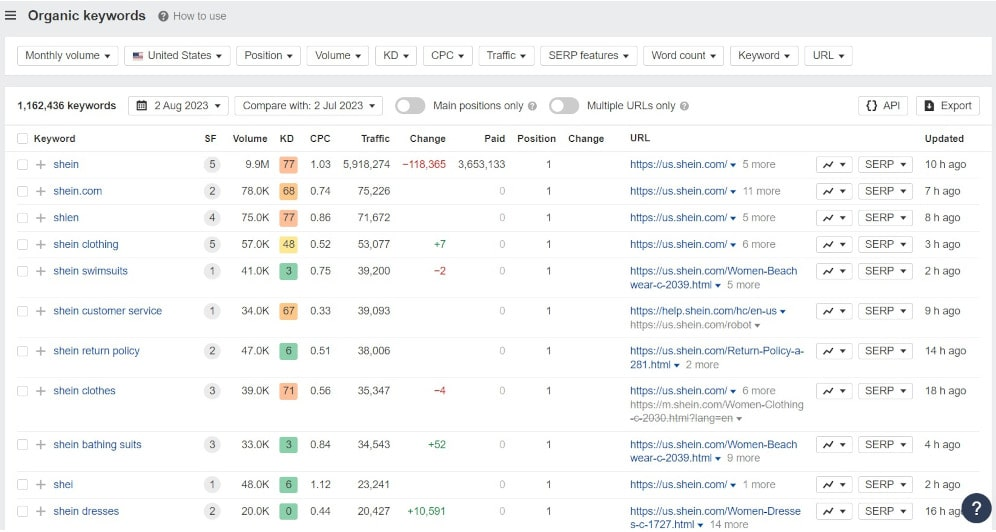Image resolution: width=996 pixels, height=532 pixels.
Task: Open the CPC filter dropdown
Action: tap(447, 56)
